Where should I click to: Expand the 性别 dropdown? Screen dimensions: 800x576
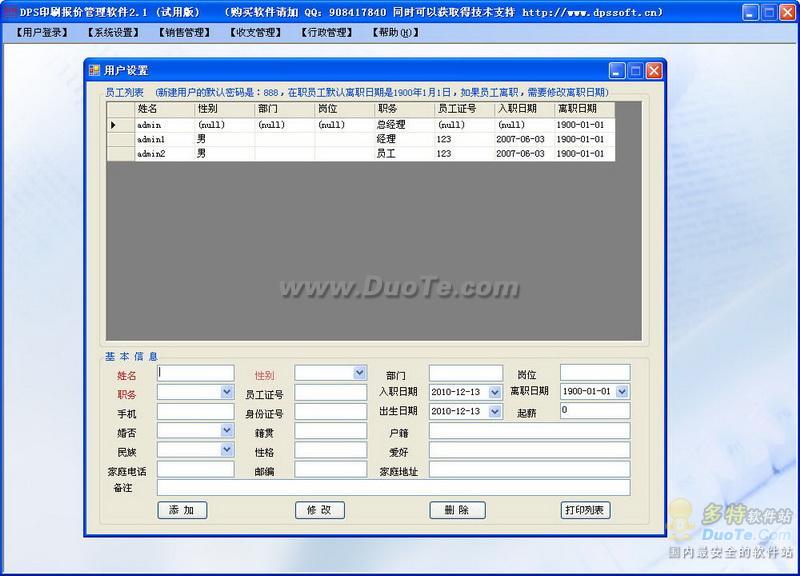[x=360, y=373]
